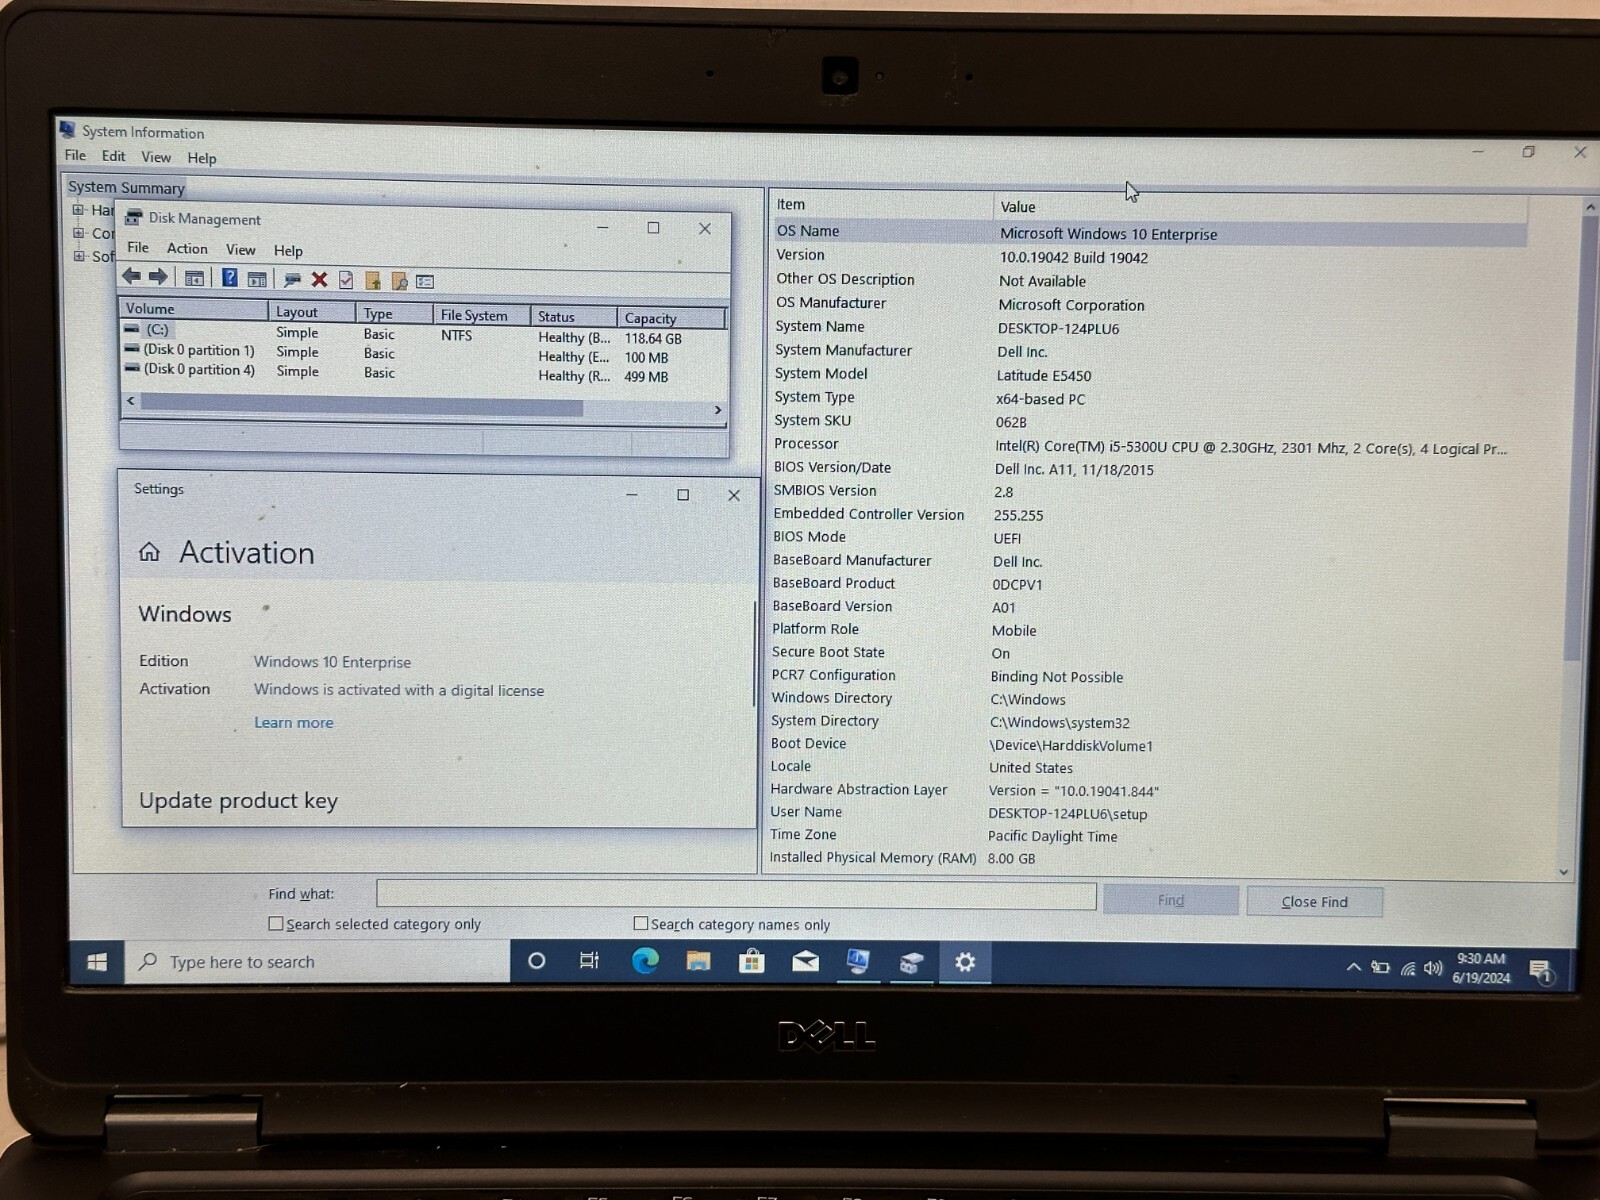
Task: Open System Information File menu
Action: point(75,155)
